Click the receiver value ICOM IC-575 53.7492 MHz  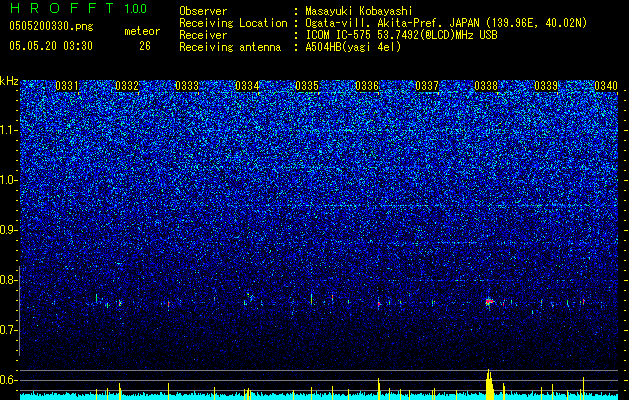[x=401, y=35]
